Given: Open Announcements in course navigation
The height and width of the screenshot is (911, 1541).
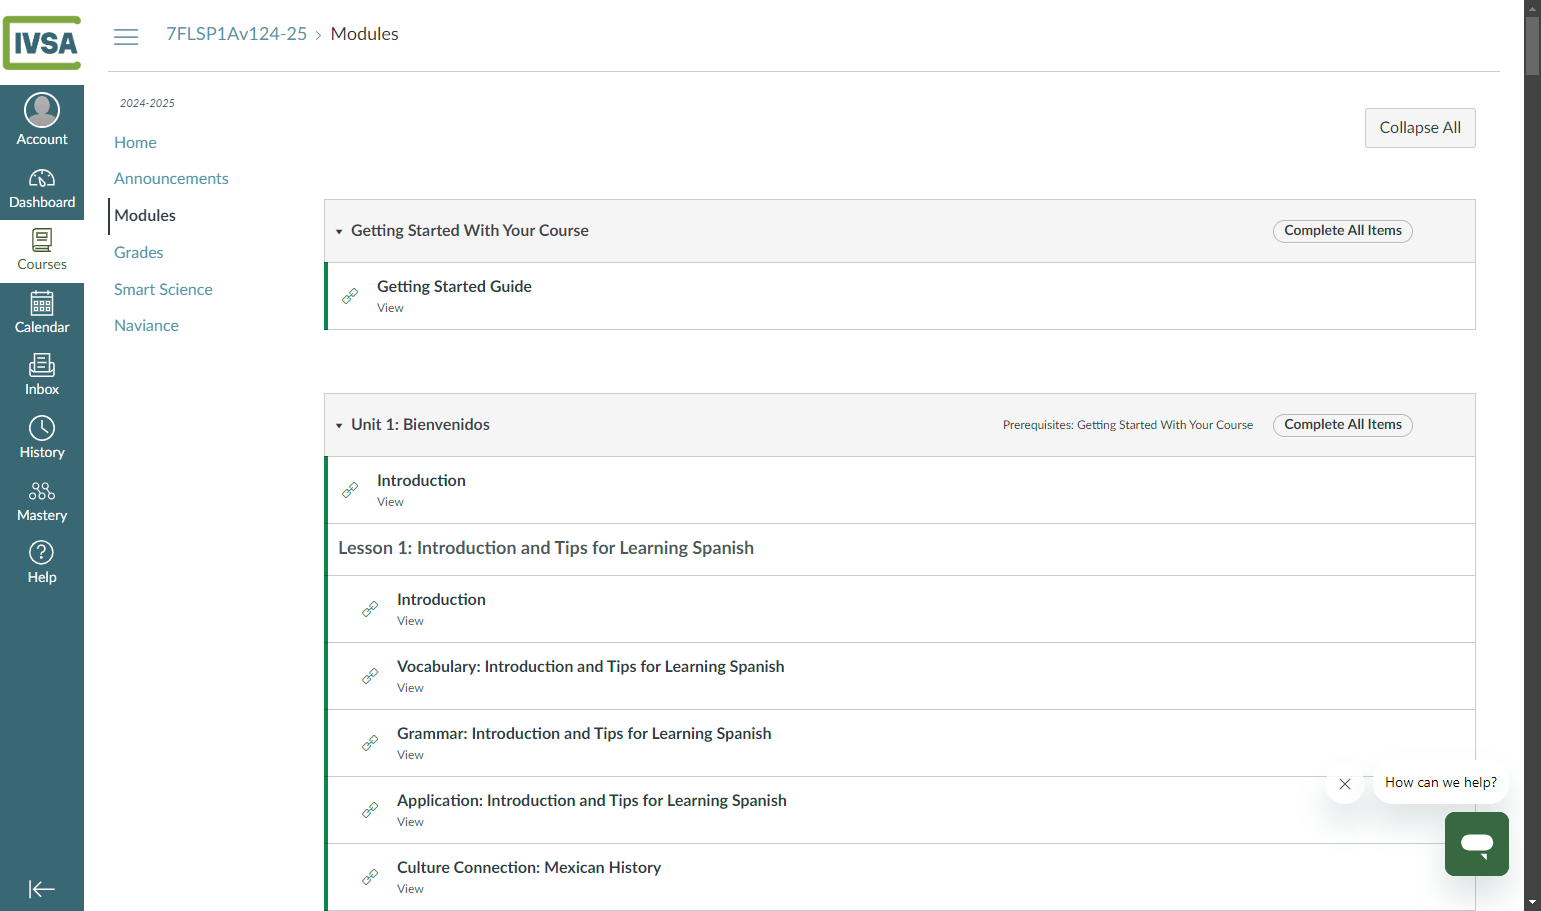Looking at the screenshot, I should coord(171,178).
